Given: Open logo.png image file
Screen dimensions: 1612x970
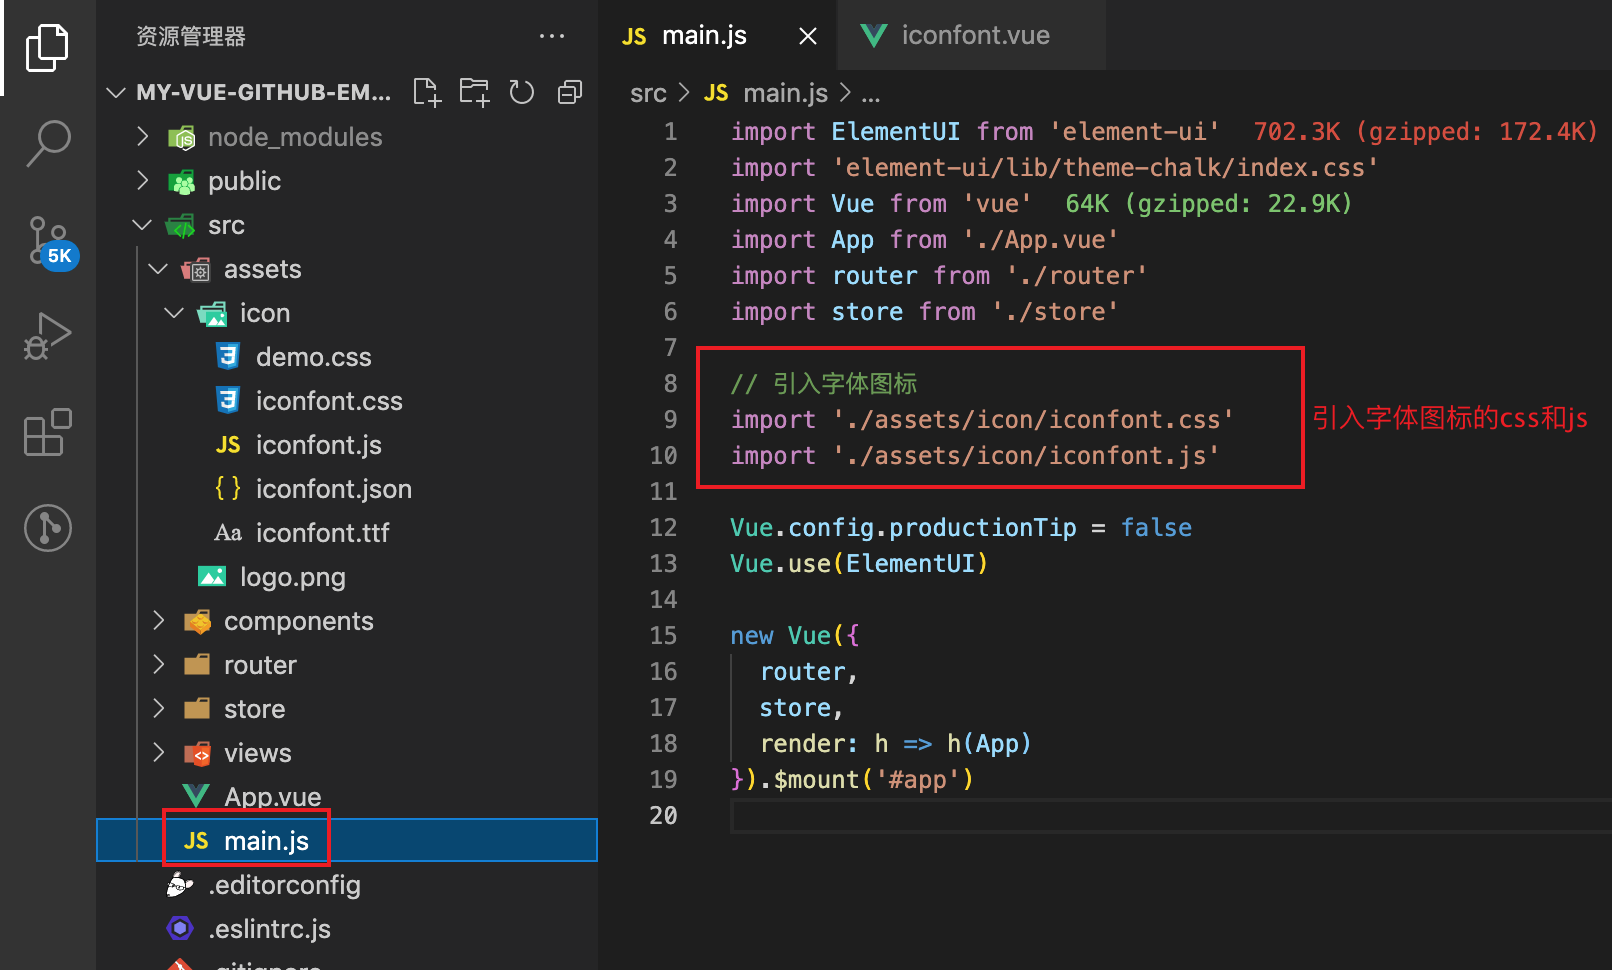Looking at the screenshot, I should coord(293,577).
